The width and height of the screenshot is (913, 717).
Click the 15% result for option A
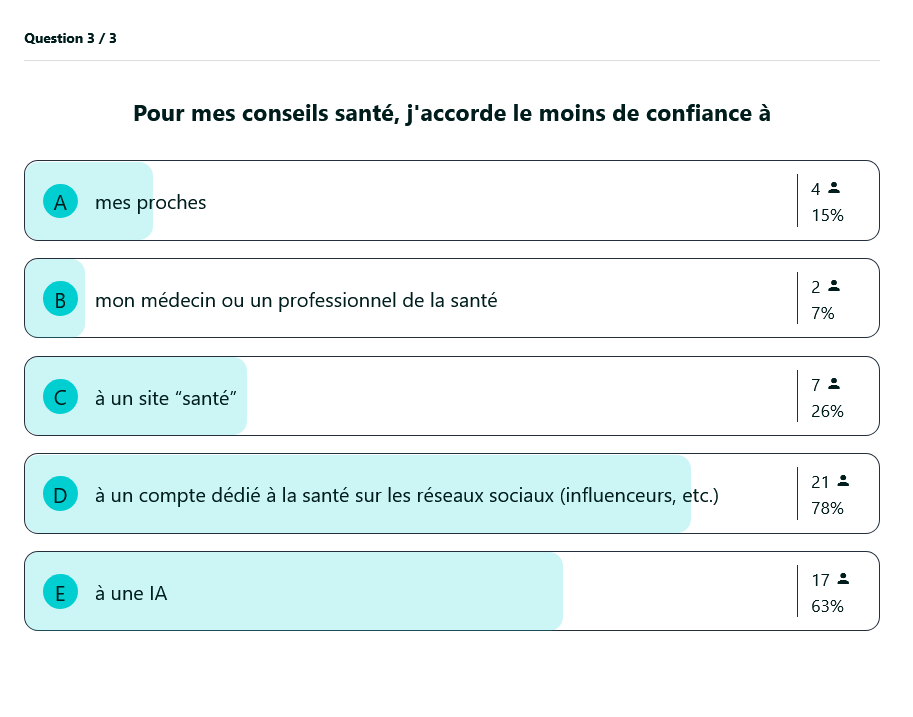pyautogui.click(x=827, y=215)
